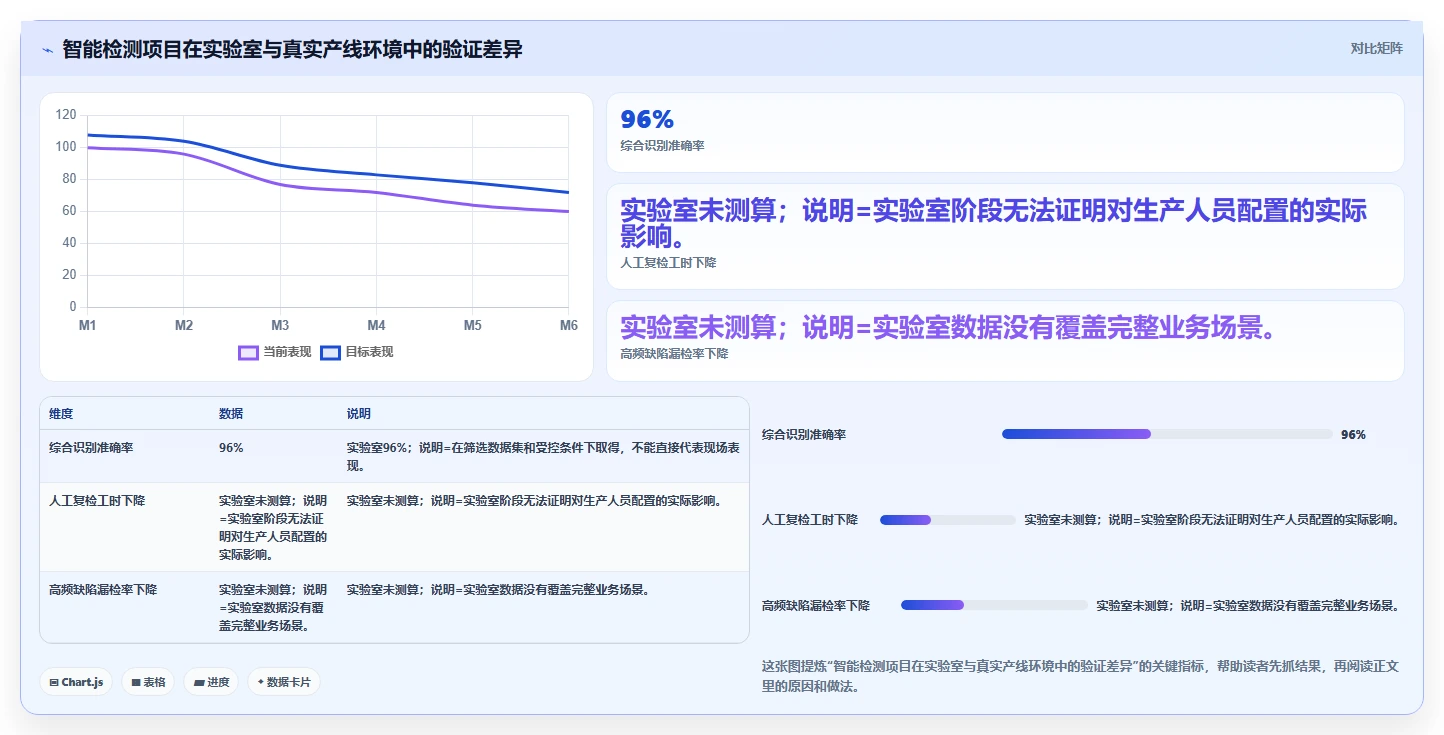Click the 人工复检工时下降 progress bar

[948, 520]
